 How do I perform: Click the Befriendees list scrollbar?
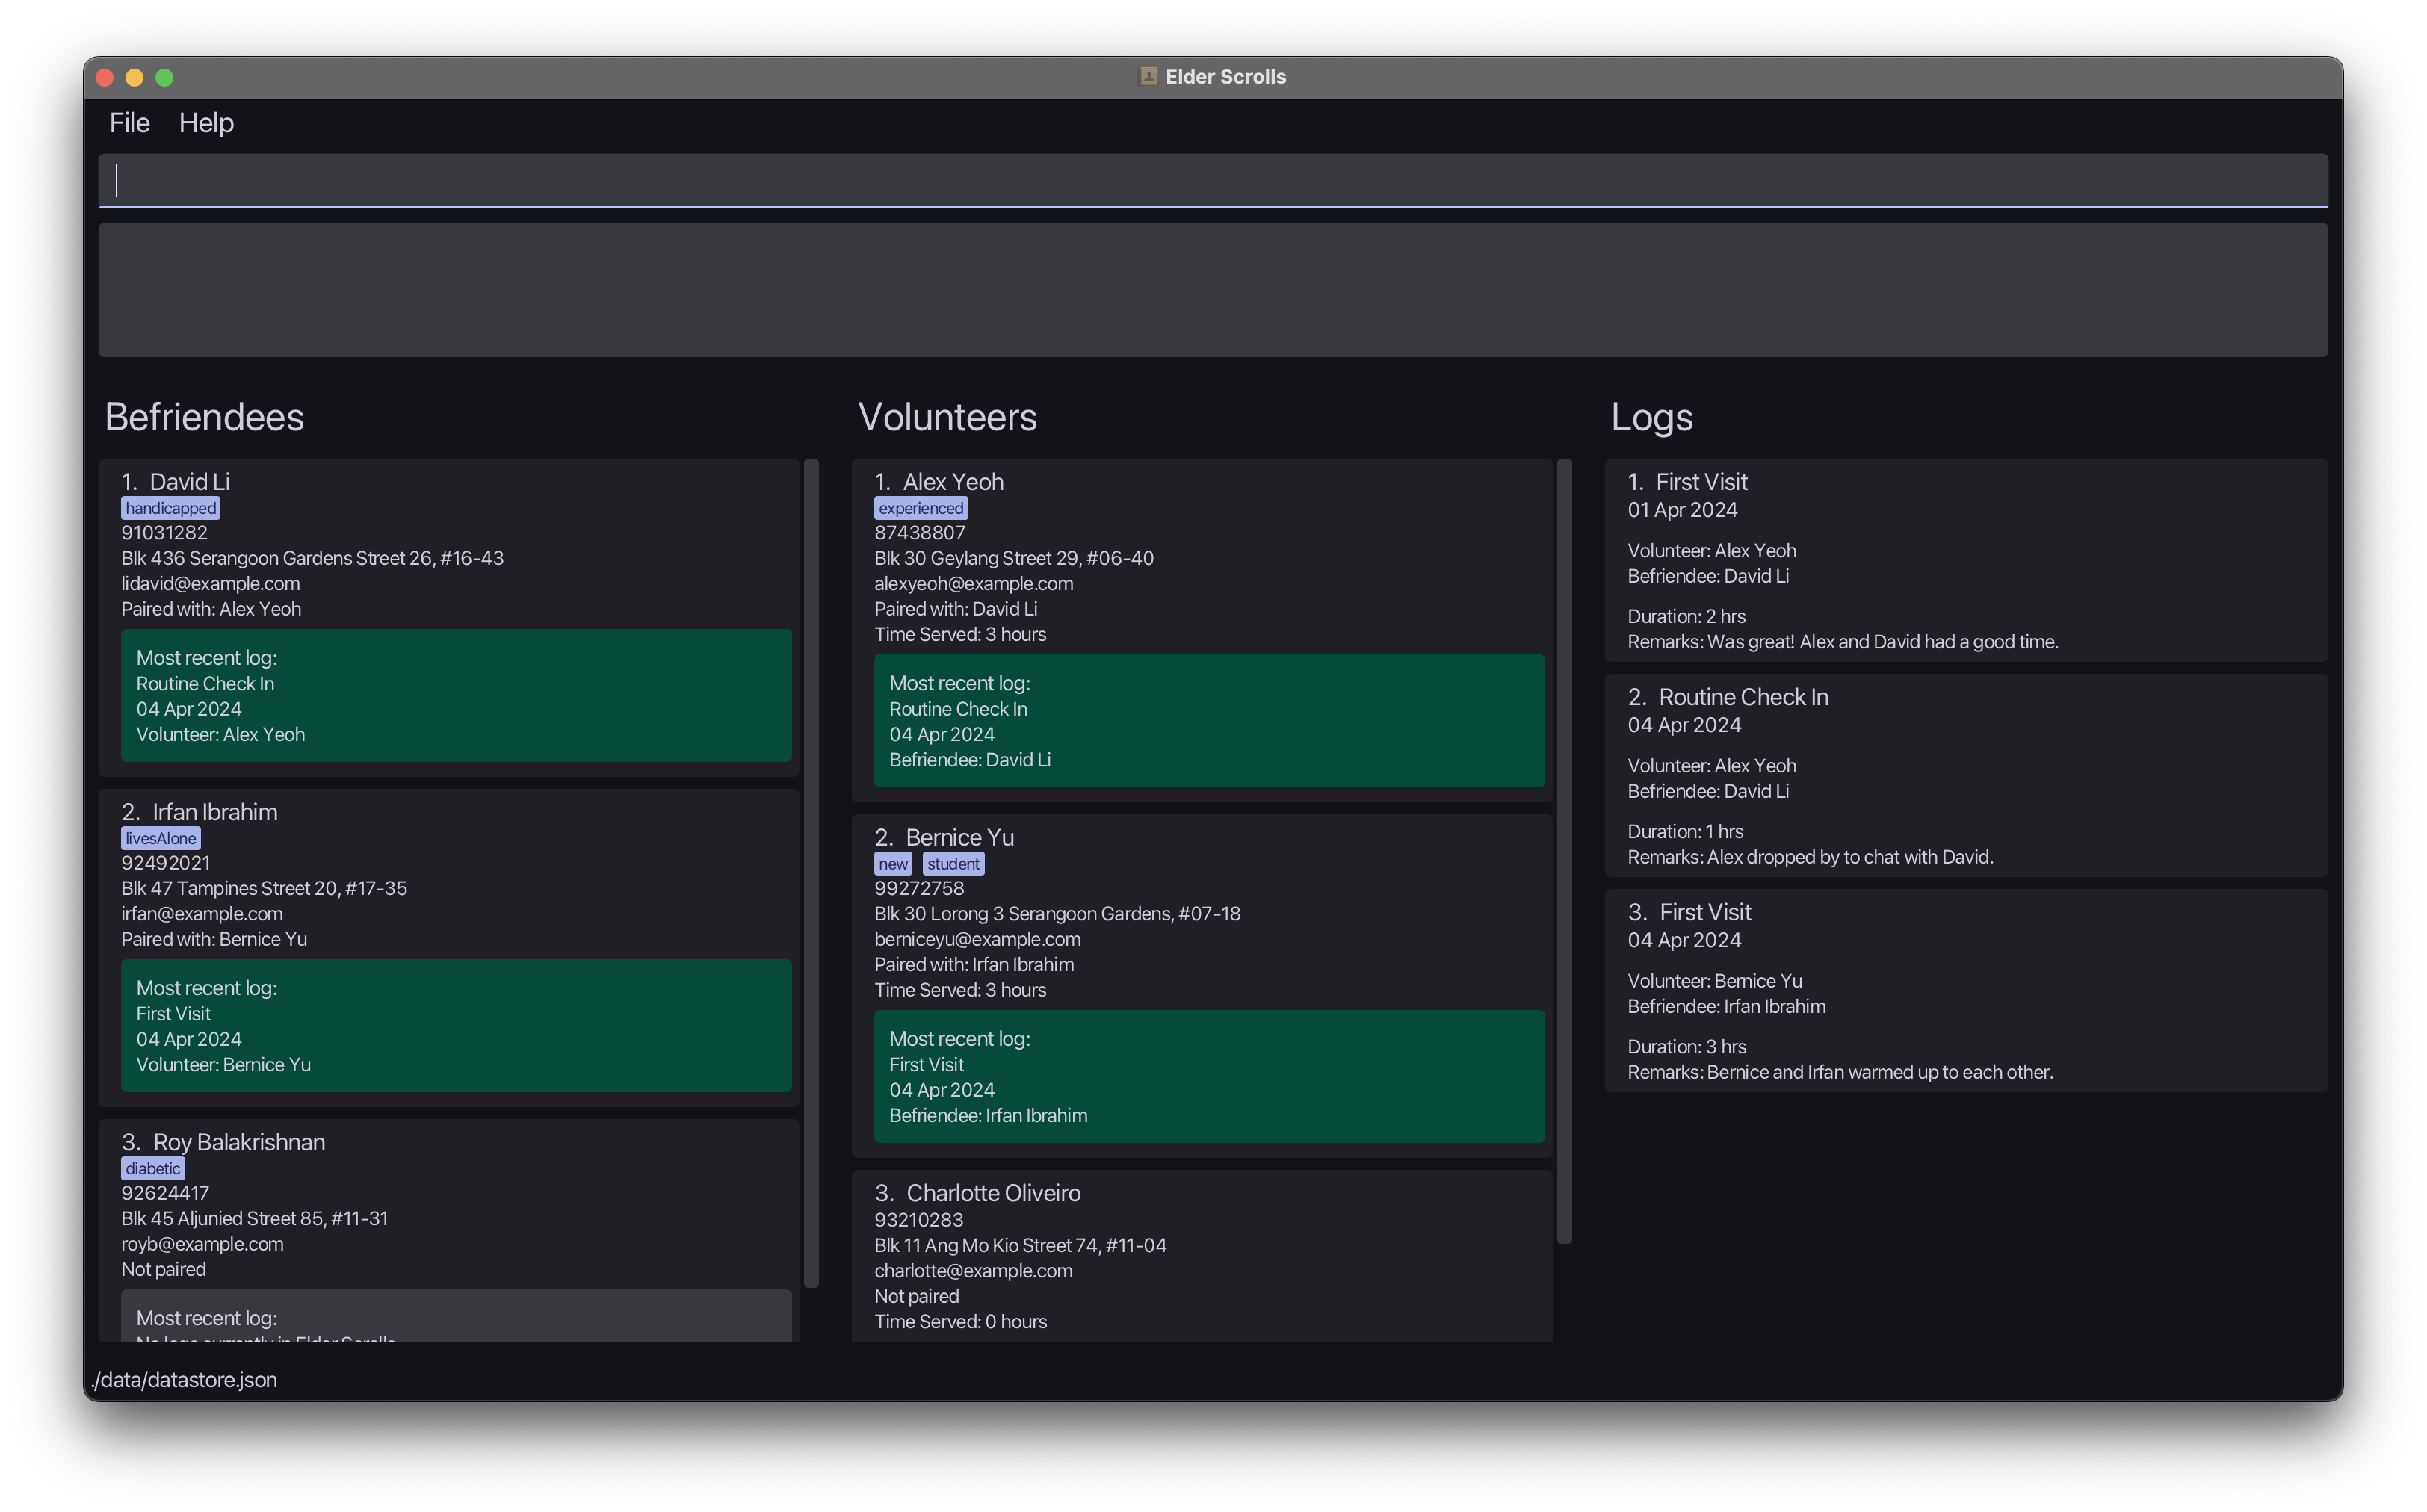point(811,873)
